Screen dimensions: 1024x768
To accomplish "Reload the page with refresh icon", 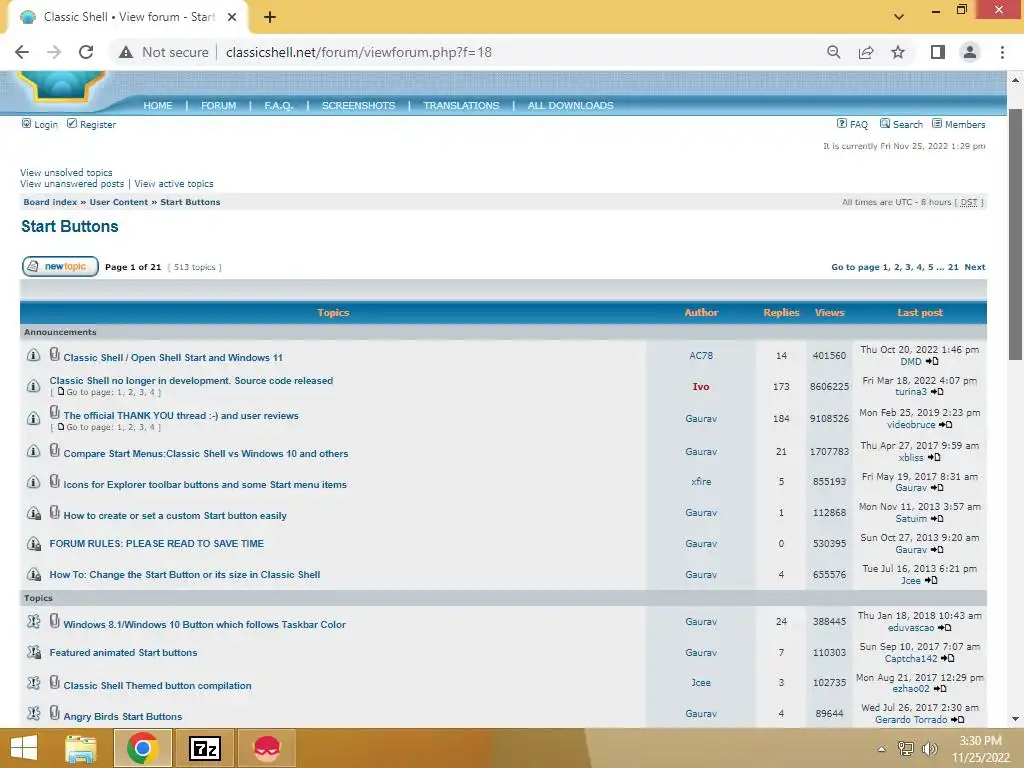I will (x=86, y=52).
